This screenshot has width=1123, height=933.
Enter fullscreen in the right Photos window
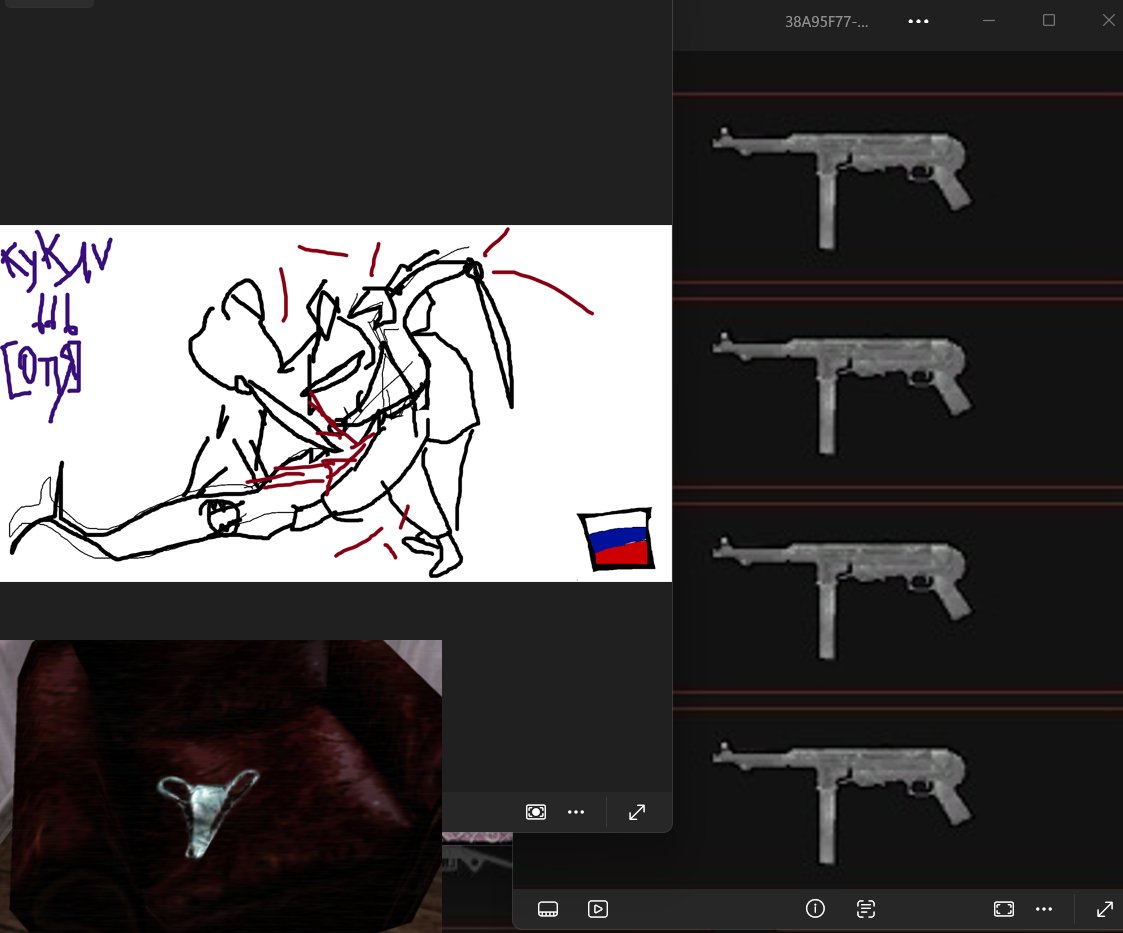[x=1105, y=909]
